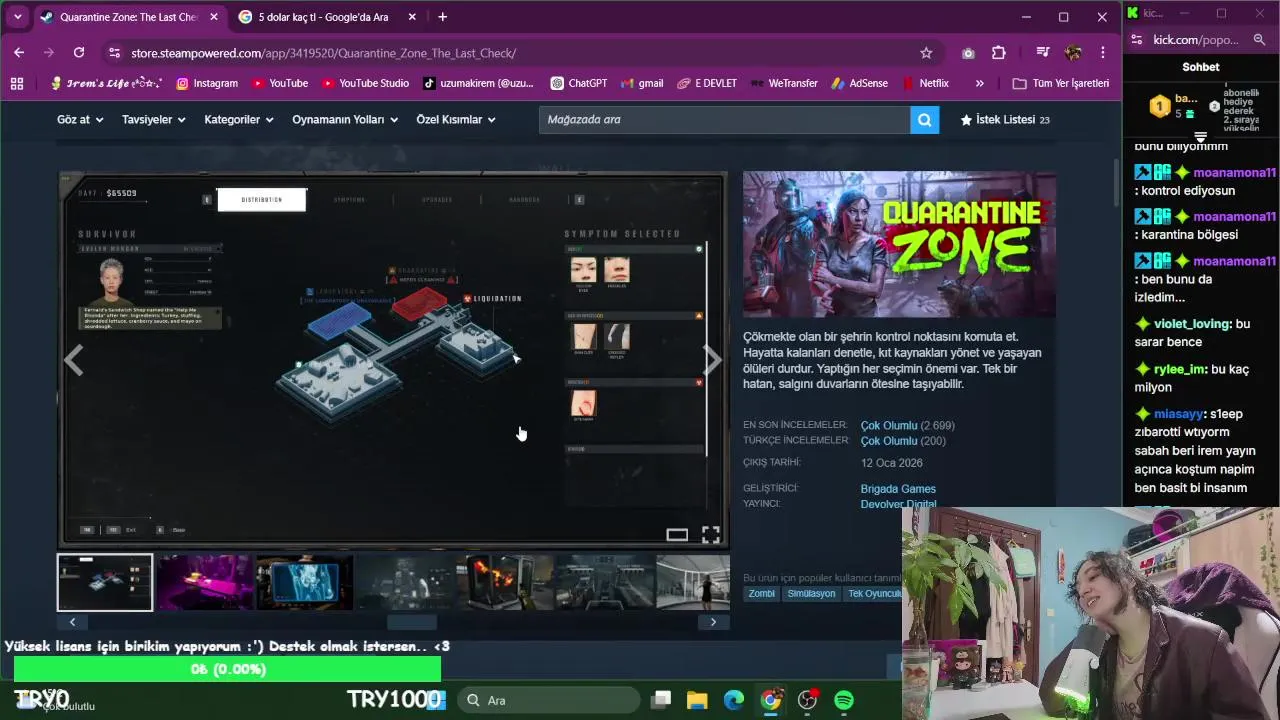Image resolution: width=1280 pixels, height=720 pixels.
Task: Open the ChatGPT bookmark
Action: (x=578, y=83)
